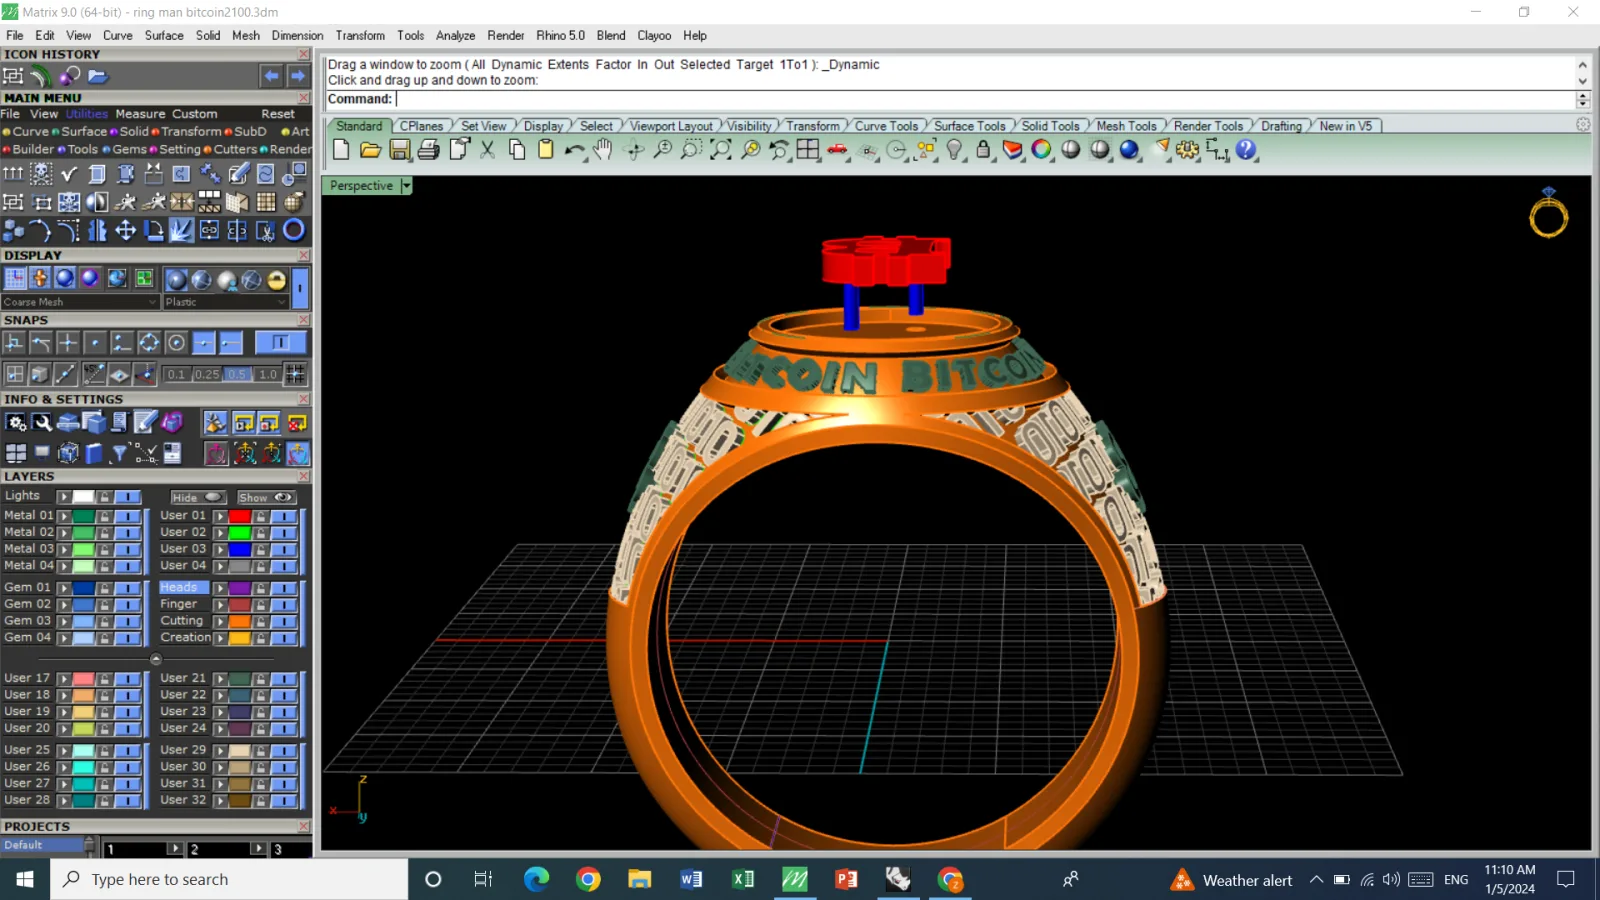This screenshot has height=900, width=1600.
Task: Select the 0.25 snap increment button
Action: click(x=207, y=375)
